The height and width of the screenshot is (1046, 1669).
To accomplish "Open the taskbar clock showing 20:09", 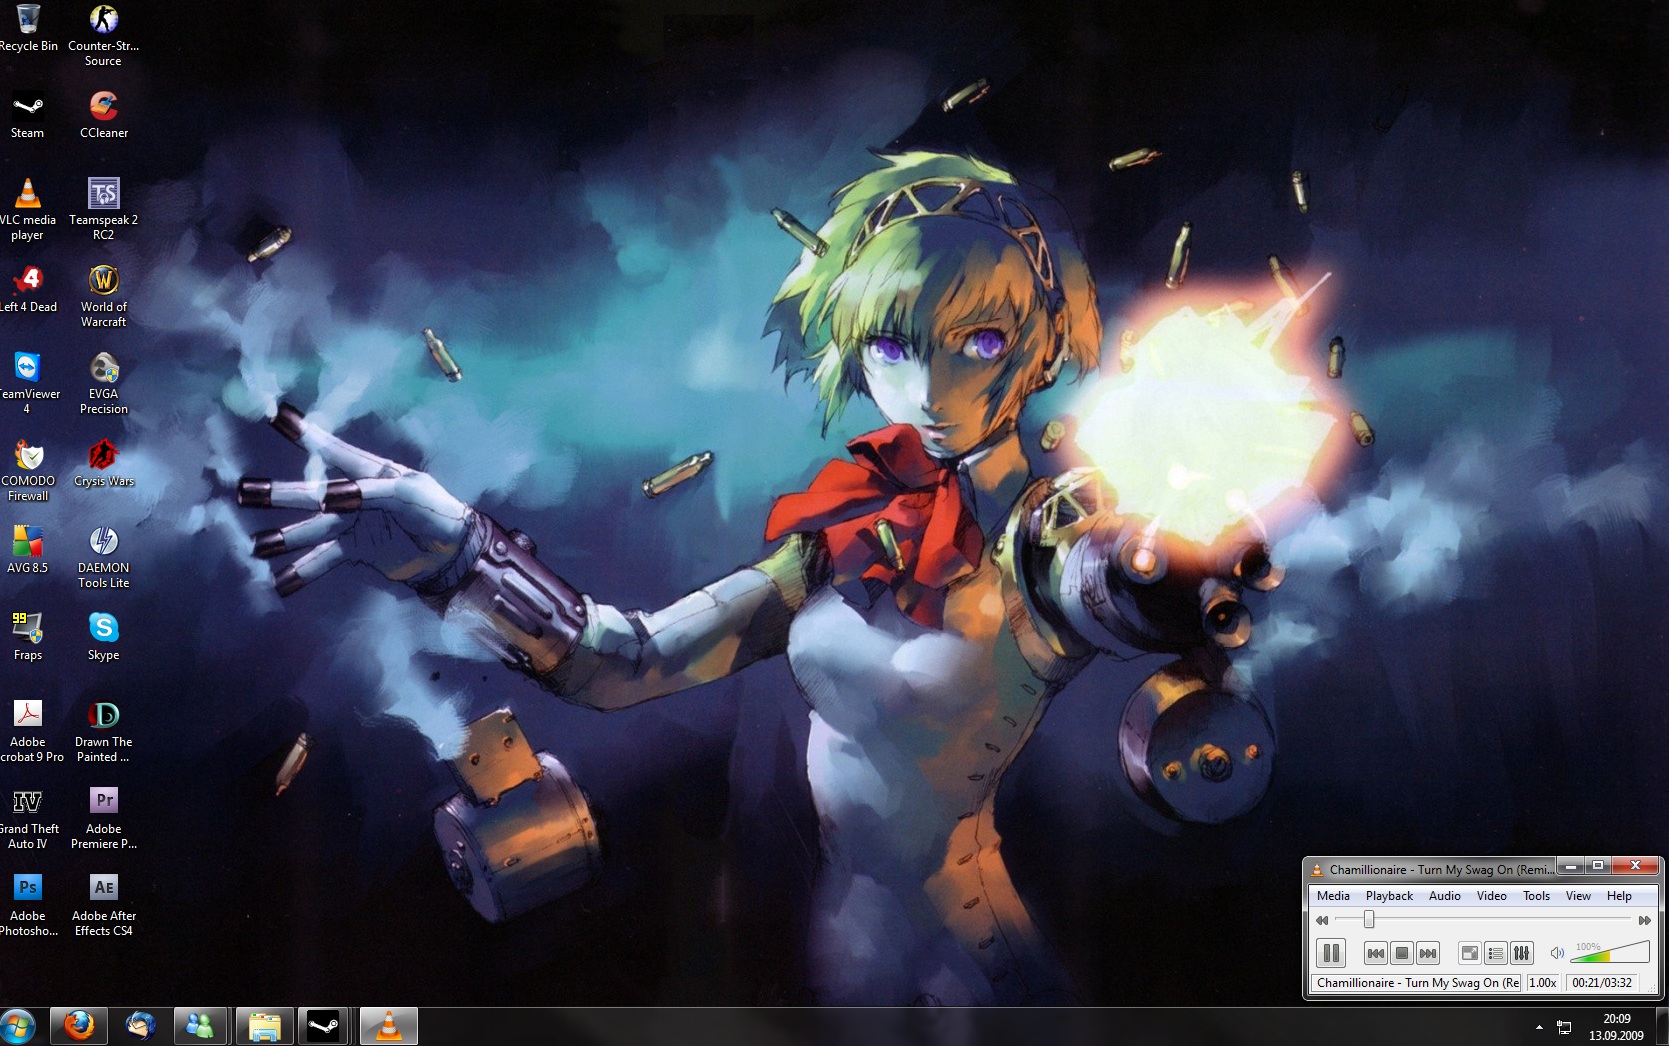I will pyautogui.click(x=1616, y=1027).
